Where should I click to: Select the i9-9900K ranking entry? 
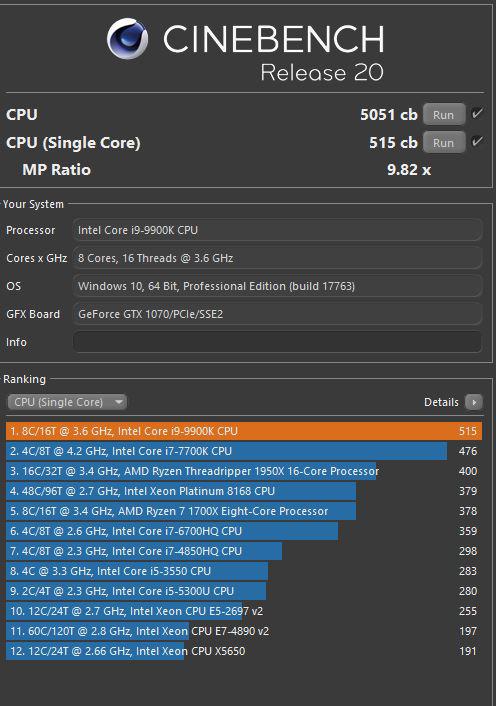tap(244, 431)
